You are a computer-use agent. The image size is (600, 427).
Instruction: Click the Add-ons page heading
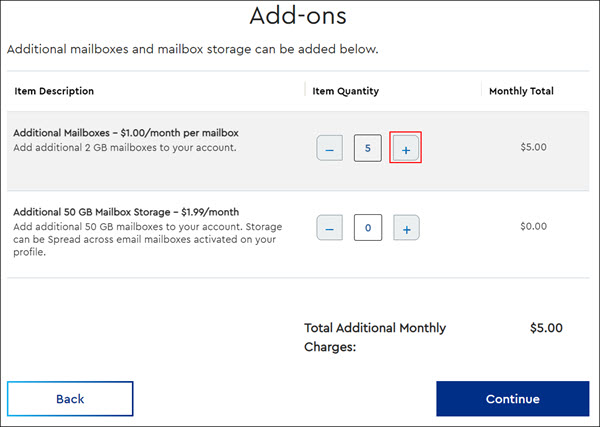[298, 16]
